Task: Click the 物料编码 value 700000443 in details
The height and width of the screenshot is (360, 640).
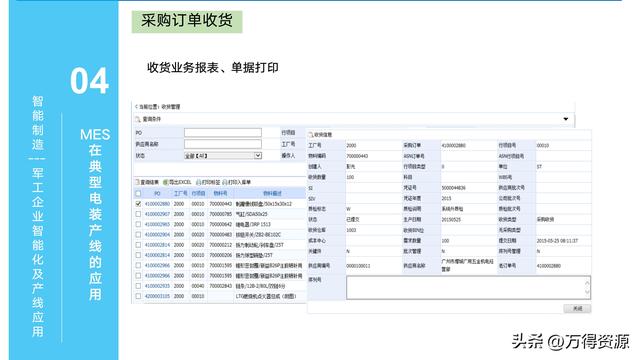Action: point(357,156)
